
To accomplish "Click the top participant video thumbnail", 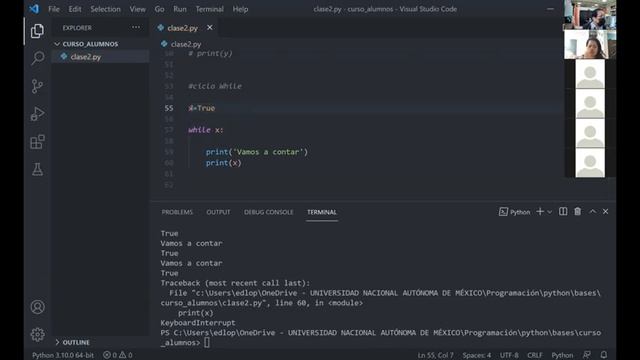I will (x=590, y=15).
